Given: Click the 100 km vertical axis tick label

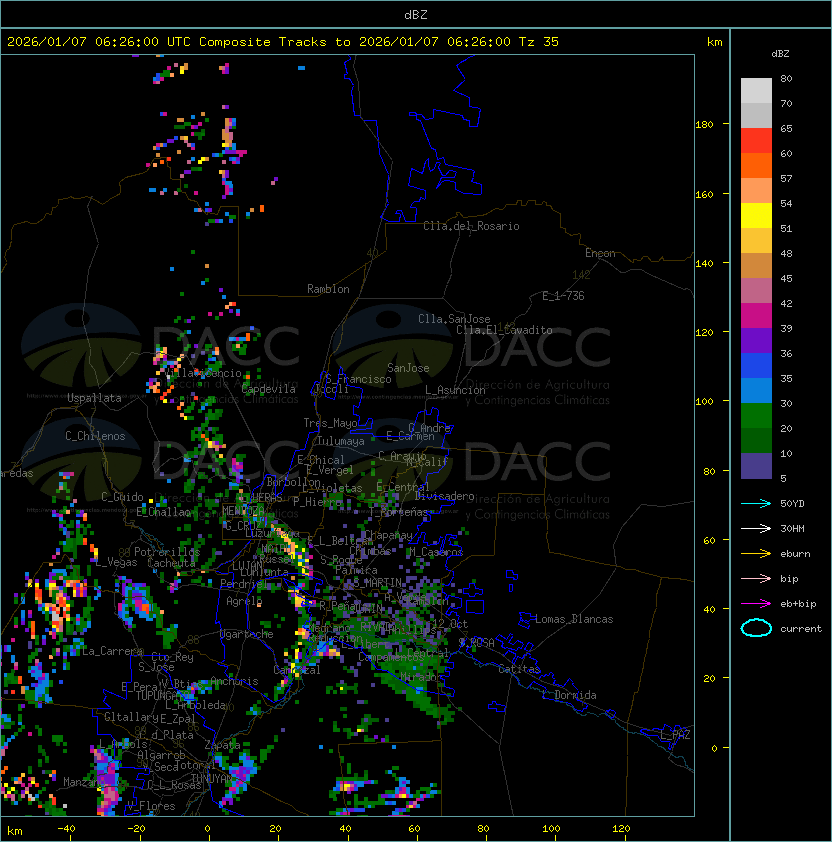Looking at the screenshot, I should [x=704, y=402].
